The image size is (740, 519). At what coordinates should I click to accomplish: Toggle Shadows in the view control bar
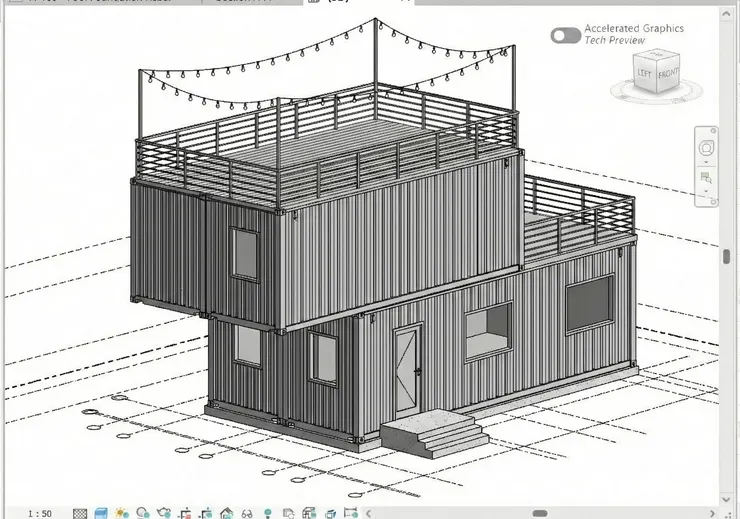pos(142,513)
